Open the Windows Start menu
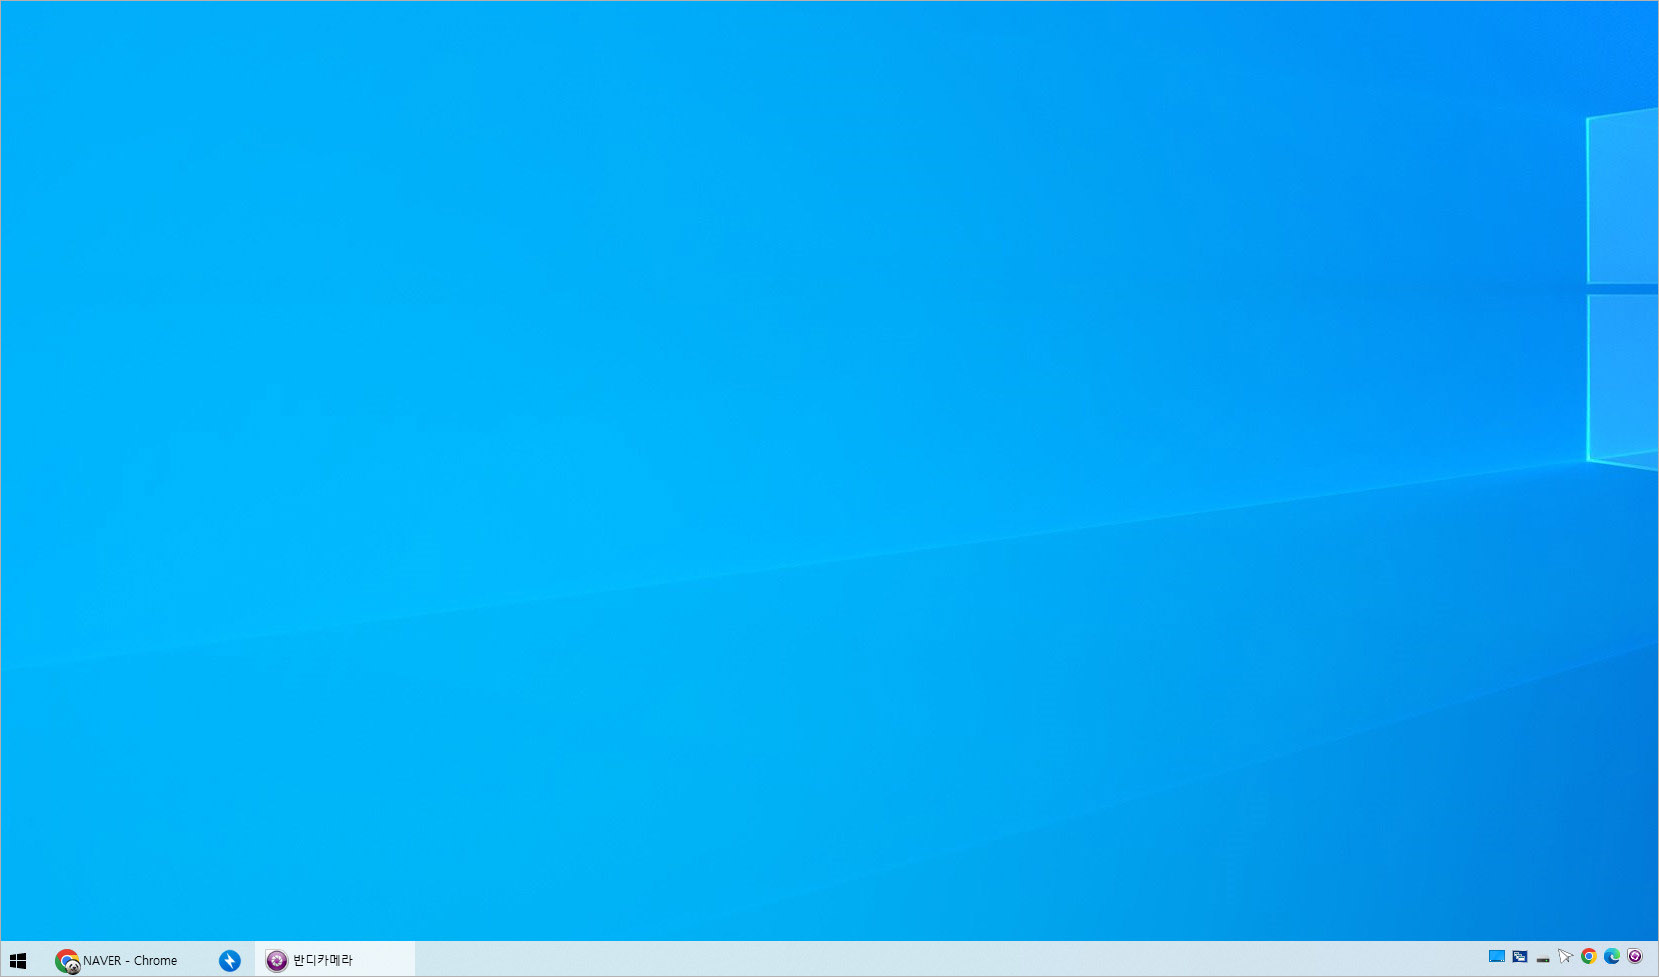 17,960
